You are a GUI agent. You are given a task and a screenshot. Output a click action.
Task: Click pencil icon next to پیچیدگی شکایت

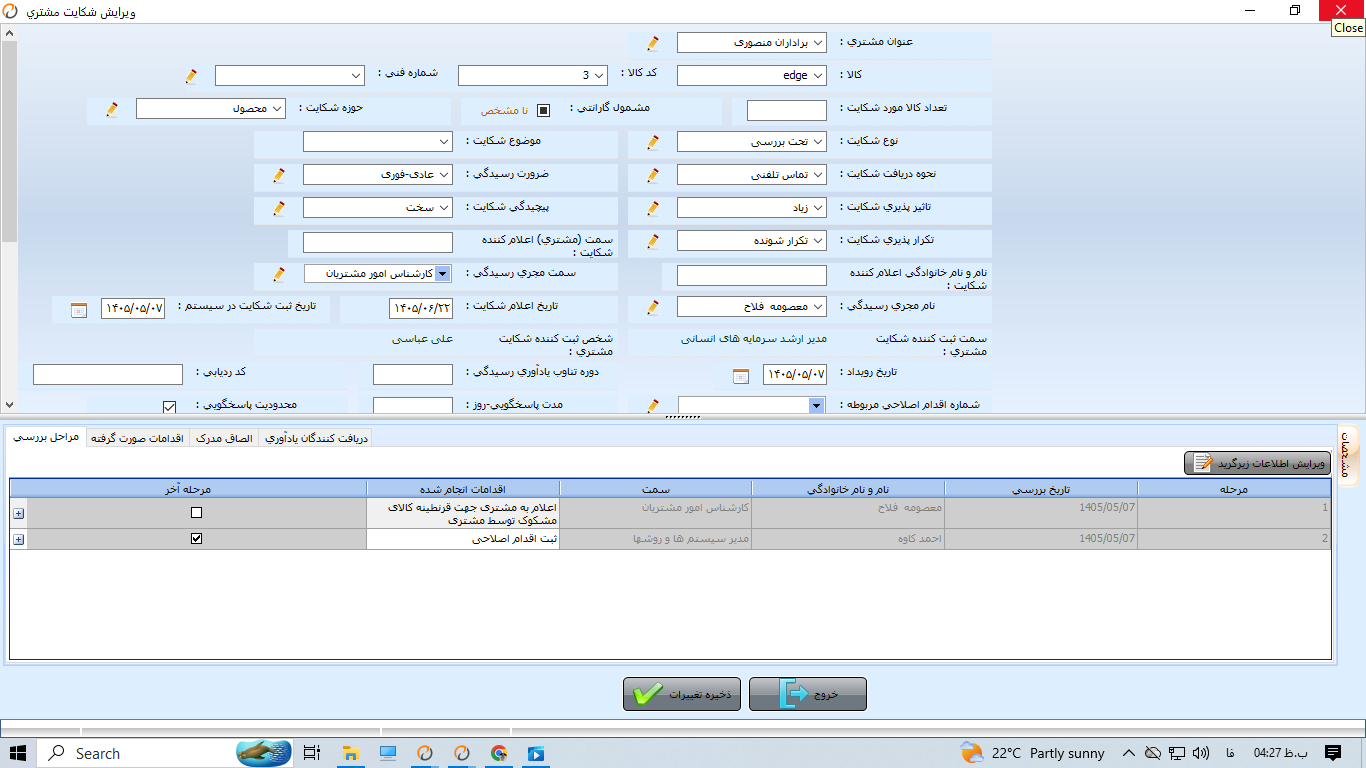279,208
